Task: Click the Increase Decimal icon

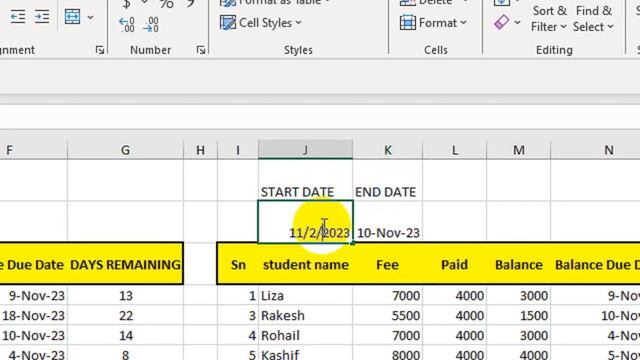Action: [127, 24]
